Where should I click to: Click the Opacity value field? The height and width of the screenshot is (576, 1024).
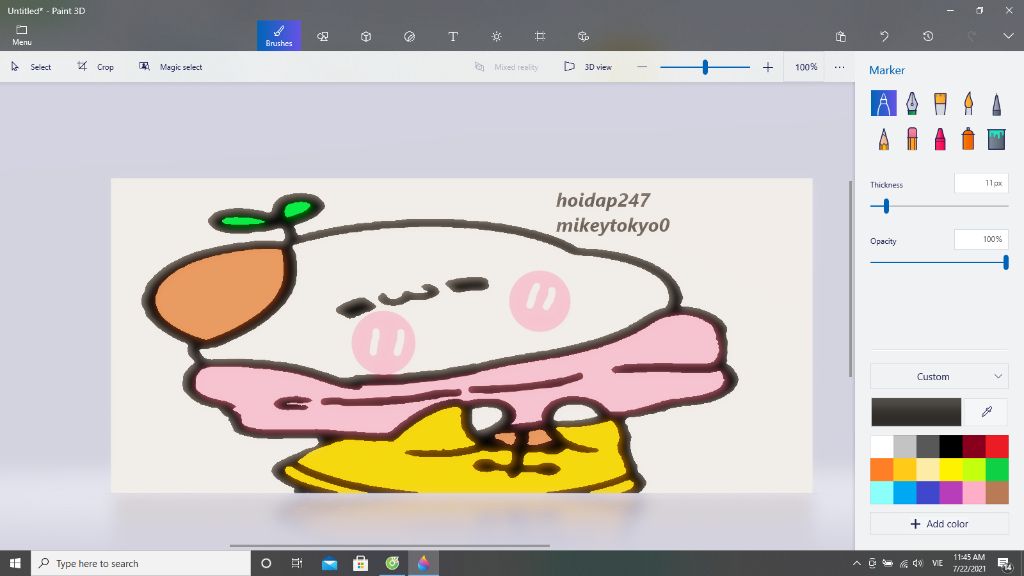[981, 240]
